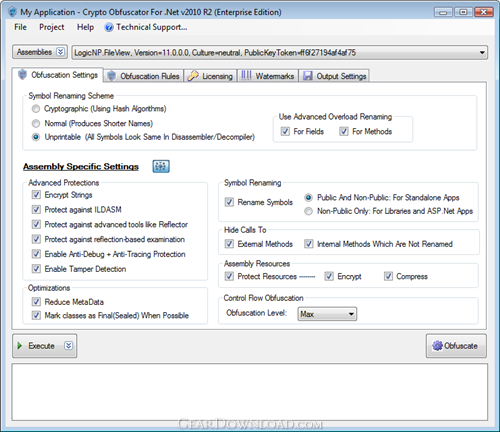This screenshot has height=432, width=500.
Task: Select Unprintable renaming scheme
Action: 36,137
